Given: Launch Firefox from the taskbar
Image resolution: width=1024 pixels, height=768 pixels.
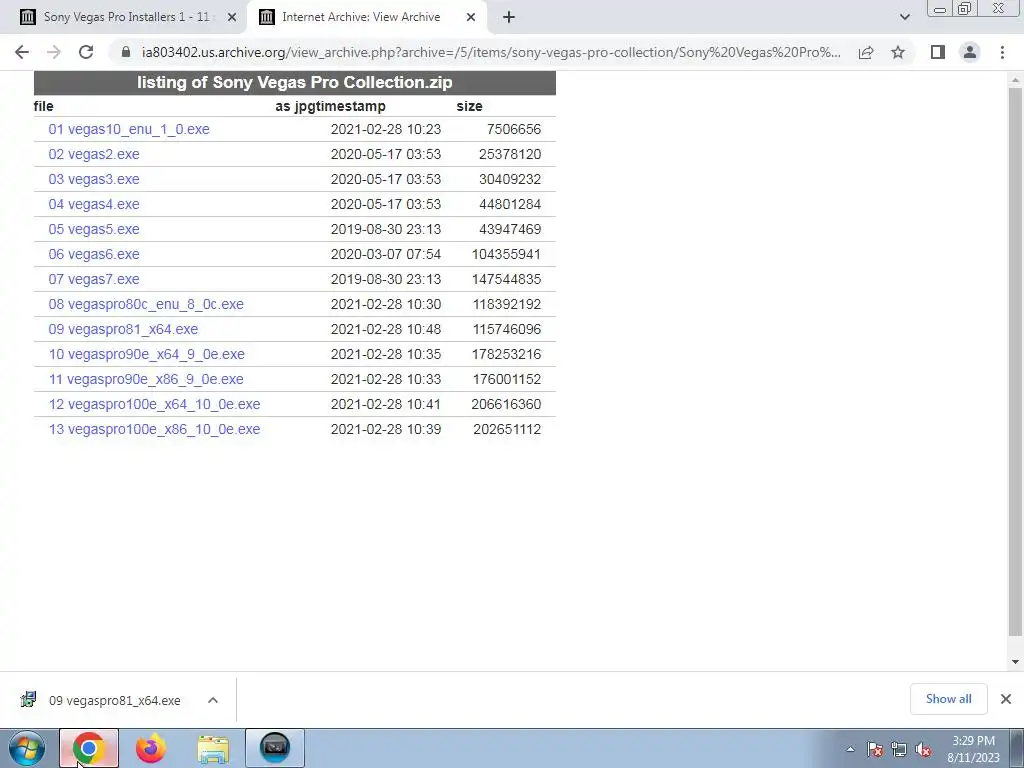Looking at the screenshot, I should [x=151, y=748].
